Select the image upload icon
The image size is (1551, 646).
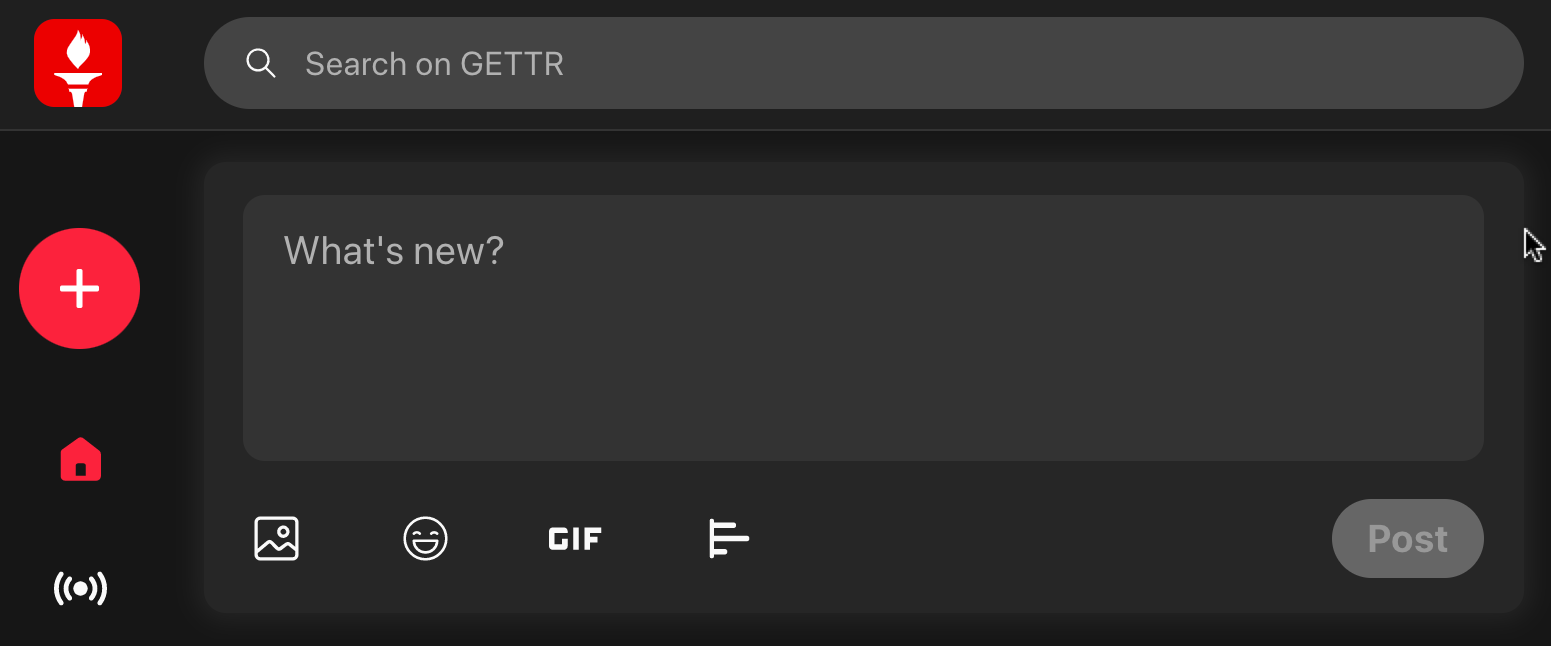276,538
